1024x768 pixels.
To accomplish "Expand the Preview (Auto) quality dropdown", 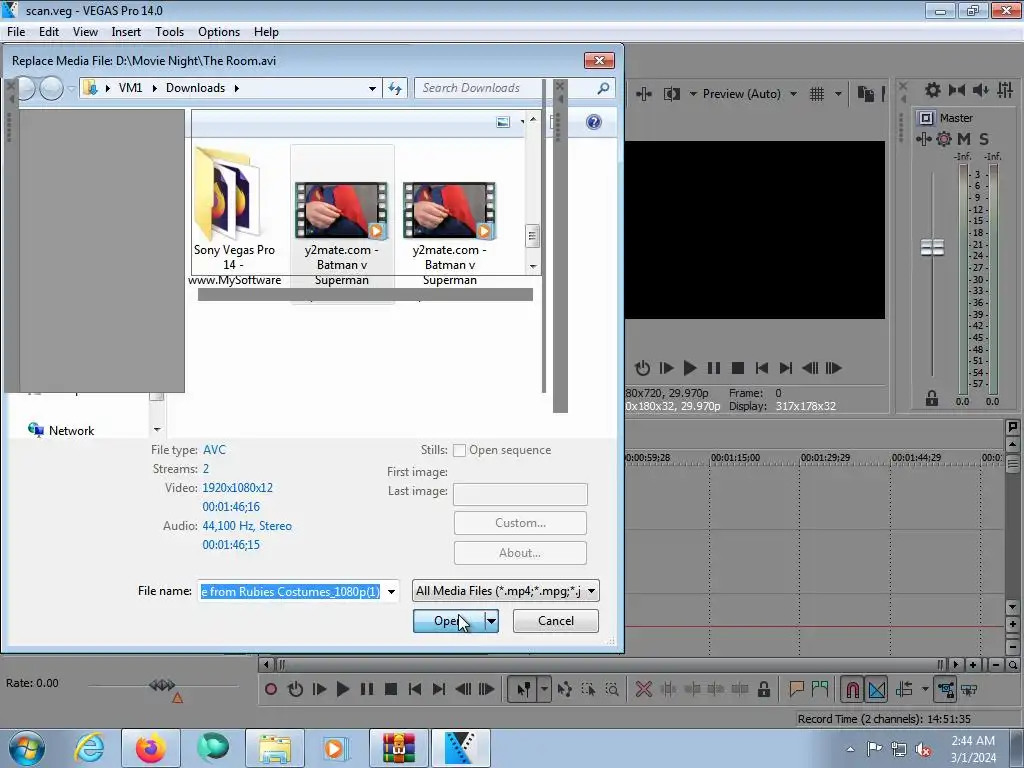I will pyautogui.click(x=793, y=94).
